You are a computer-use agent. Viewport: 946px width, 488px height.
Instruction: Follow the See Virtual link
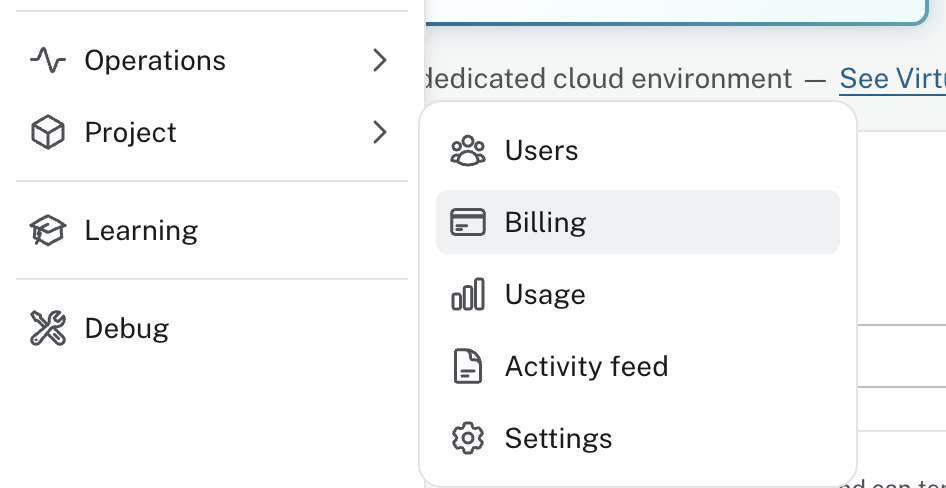coord(892,78)
